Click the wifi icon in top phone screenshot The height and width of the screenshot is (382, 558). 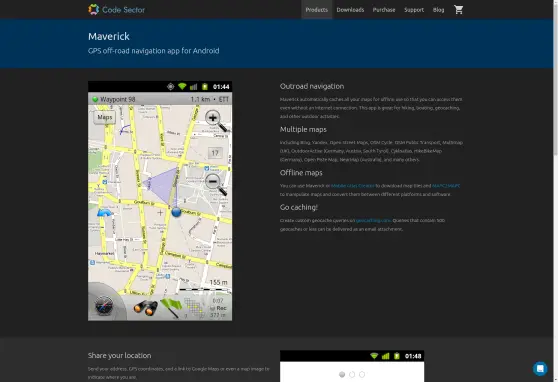tap(182, 87)
